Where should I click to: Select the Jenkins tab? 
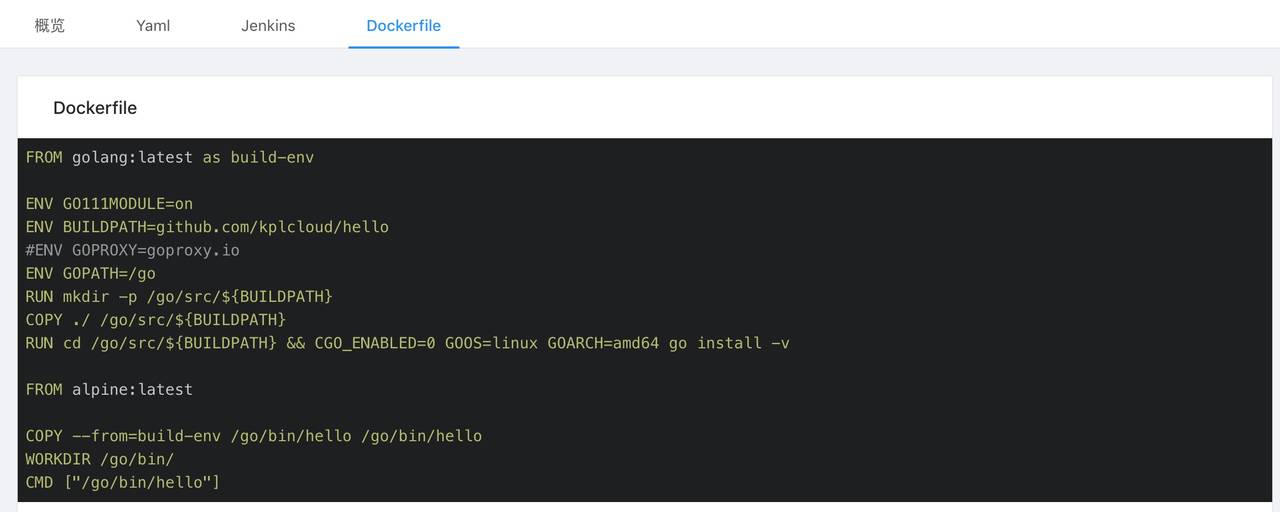(268, 25)
